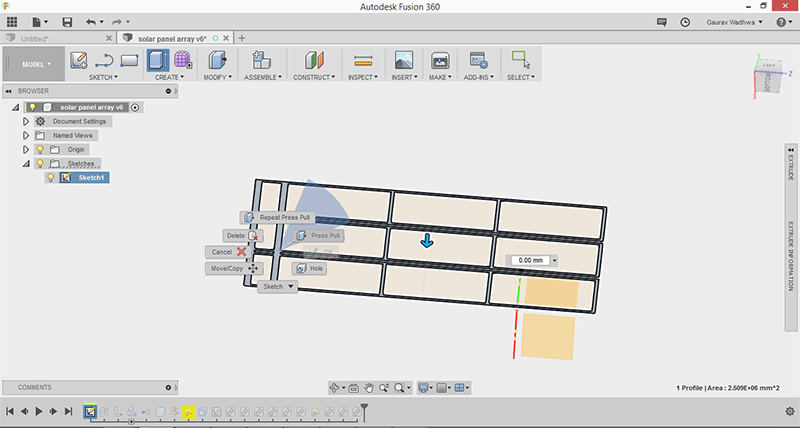Open the Data Panel grid icon
The width and height of the screenshot is (800, 428).
(12, 21)
